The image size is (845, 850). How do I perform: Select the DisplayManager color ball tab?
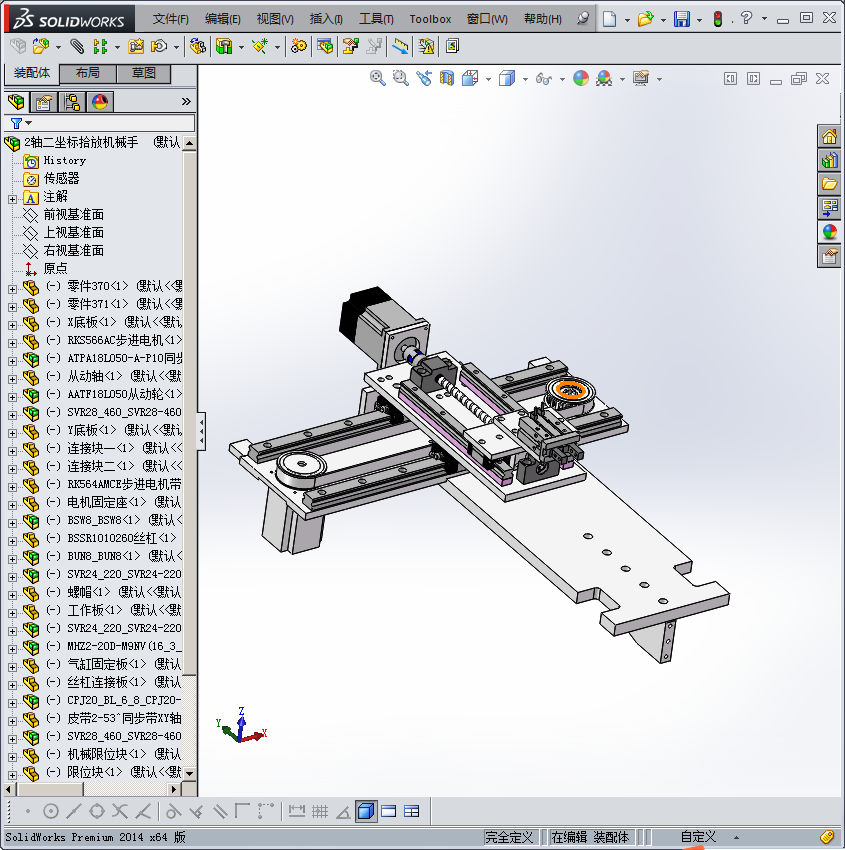100,102
